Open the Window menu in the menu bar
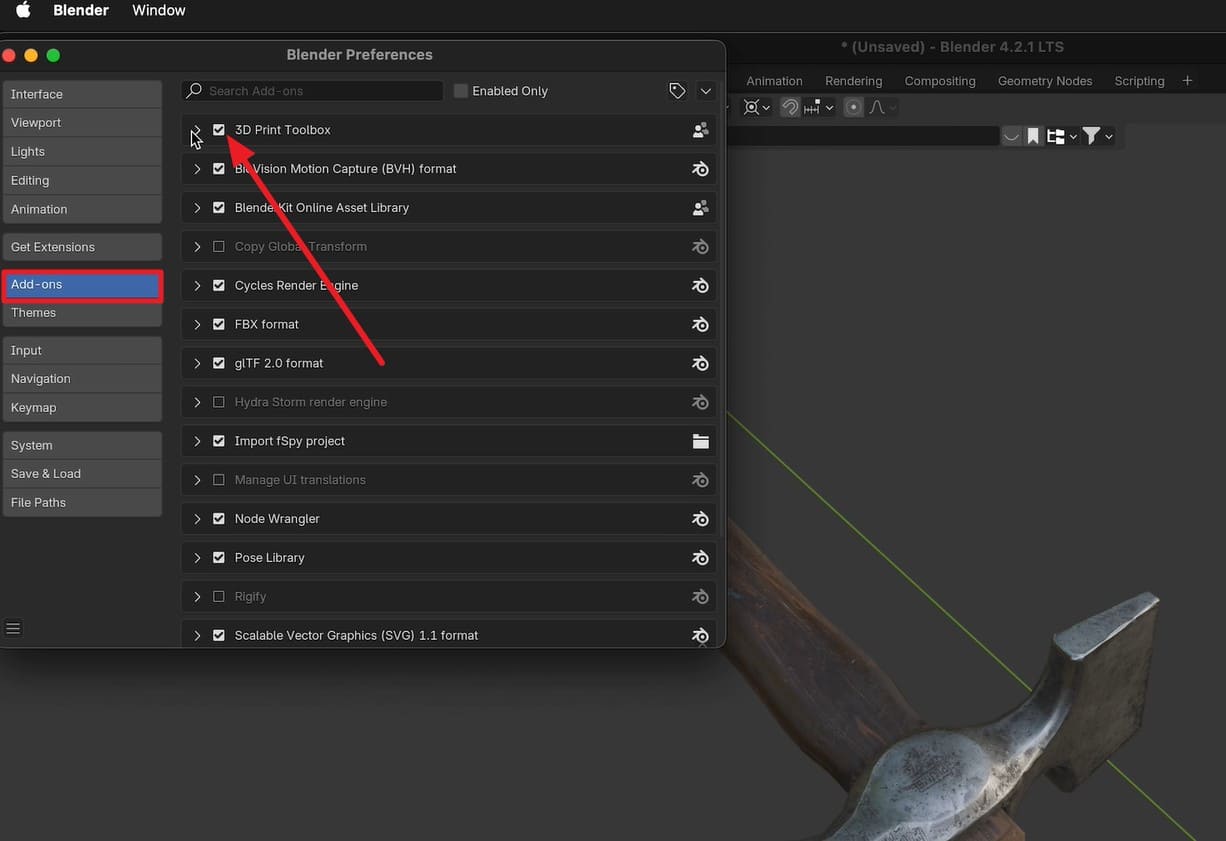 [158, 10]
